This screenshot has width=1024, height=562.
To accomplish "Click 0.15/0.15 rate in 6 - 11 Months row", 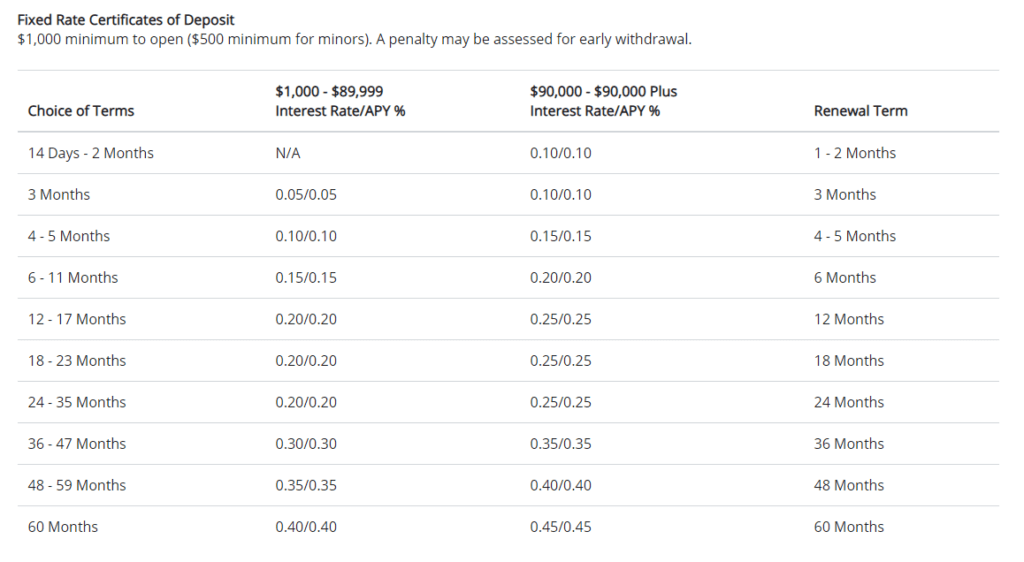I will click(306, 277).
